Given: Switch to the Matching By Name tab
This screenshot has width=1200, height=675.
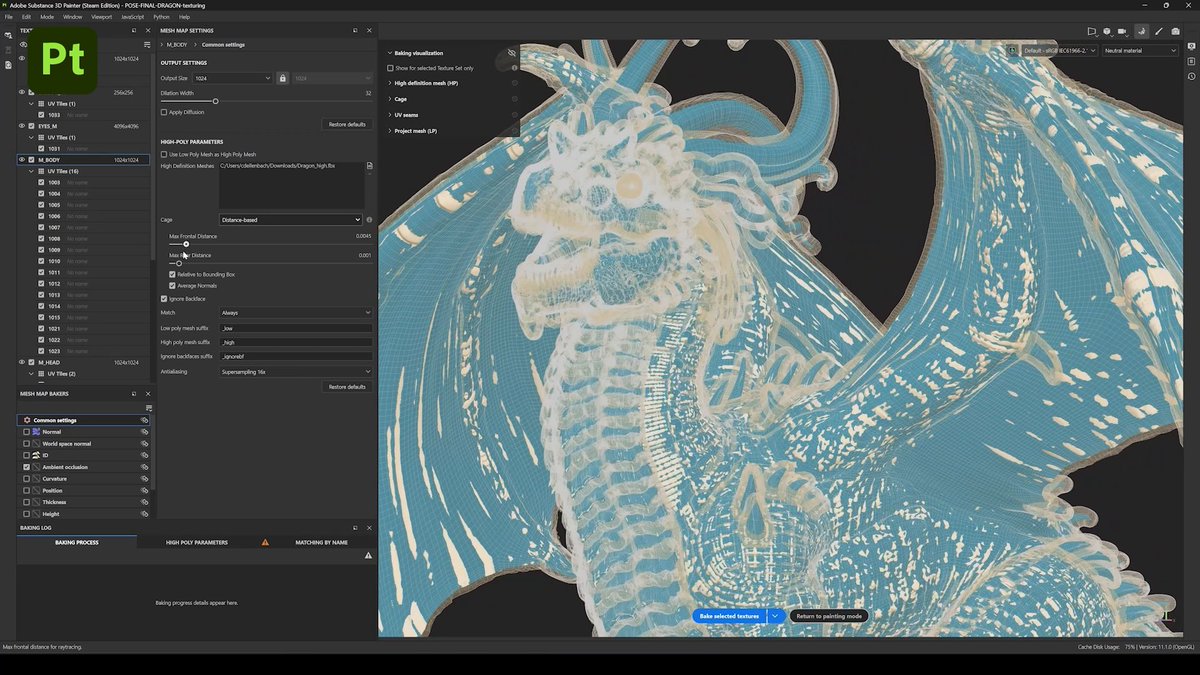Looking at the screenshot, I should 322,542.
